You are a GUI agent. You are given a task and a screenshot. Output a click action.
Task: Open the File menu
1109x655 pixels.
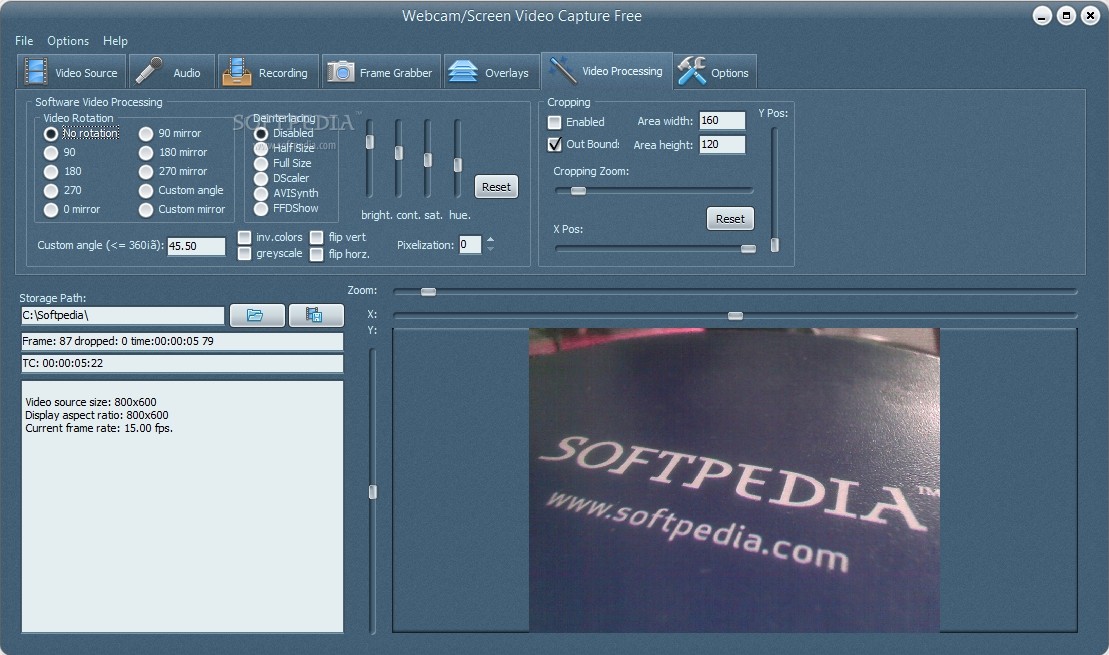point(24,40)
